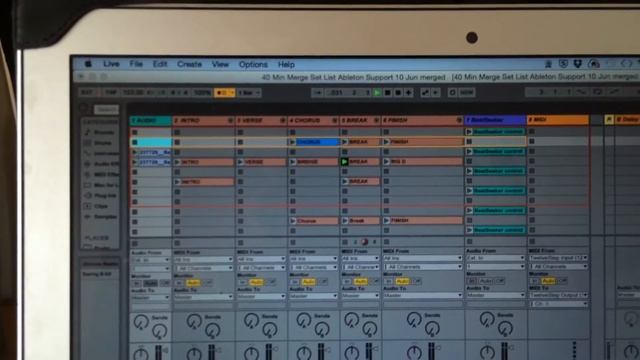Select the 1 Audio track header
640x360 pixels.
[151, 121]
